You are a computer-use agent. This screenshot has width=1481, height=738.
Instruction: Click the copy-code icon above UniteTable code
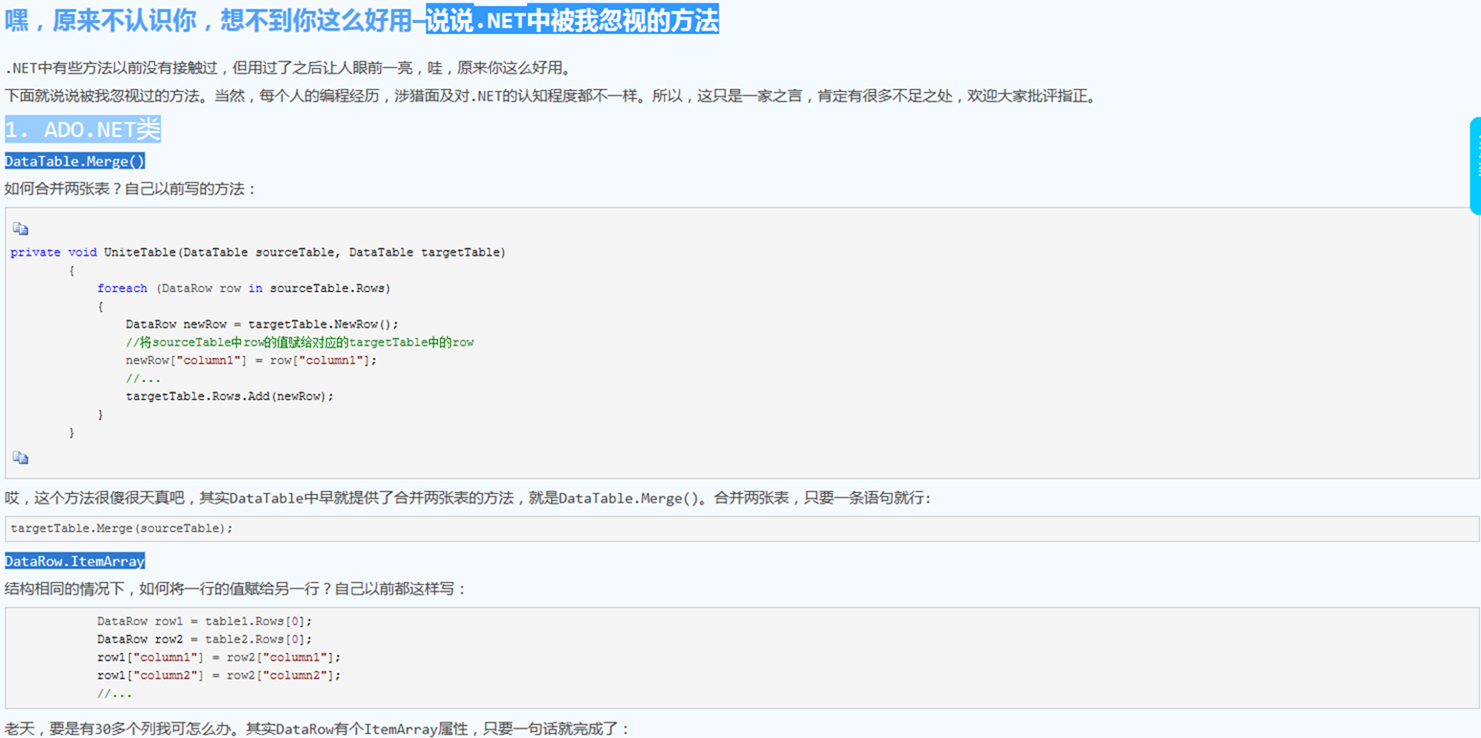20,229
